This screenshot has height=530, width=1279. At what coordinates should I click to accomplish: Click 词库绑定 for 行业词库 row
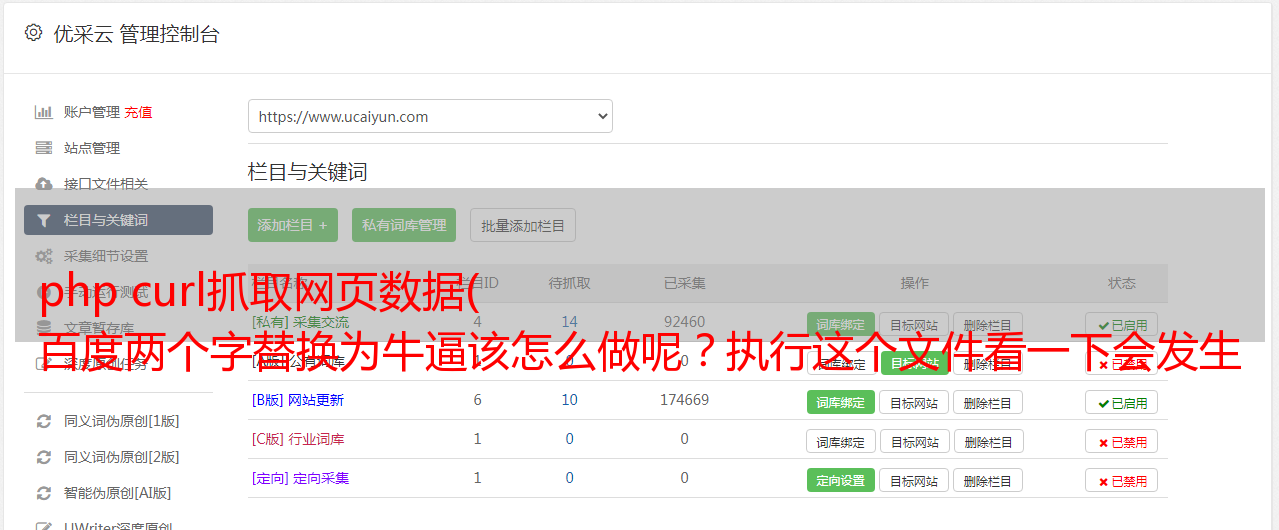(841, 441)
